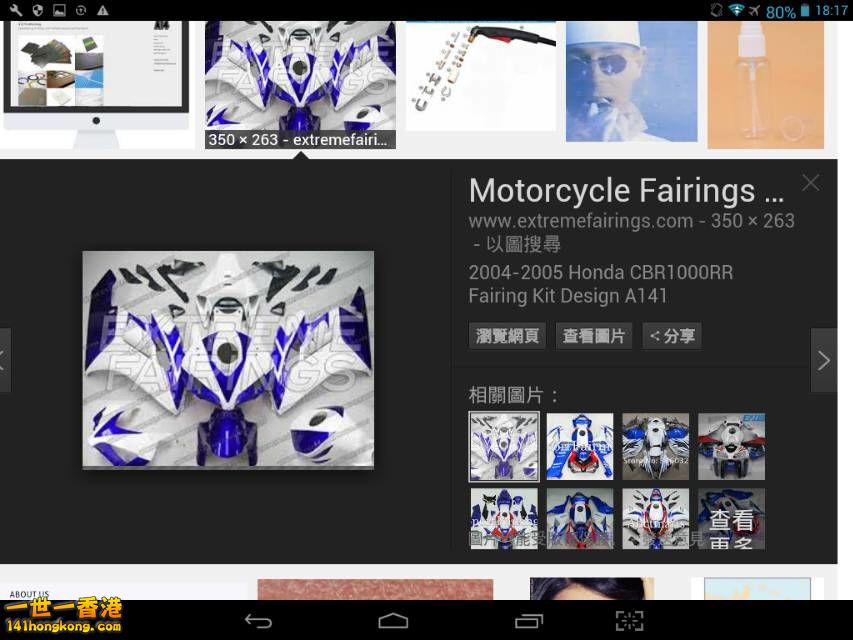Tap the warning triangle notification icon
This screenshot has height=640, width=853.
pos(102,10)
